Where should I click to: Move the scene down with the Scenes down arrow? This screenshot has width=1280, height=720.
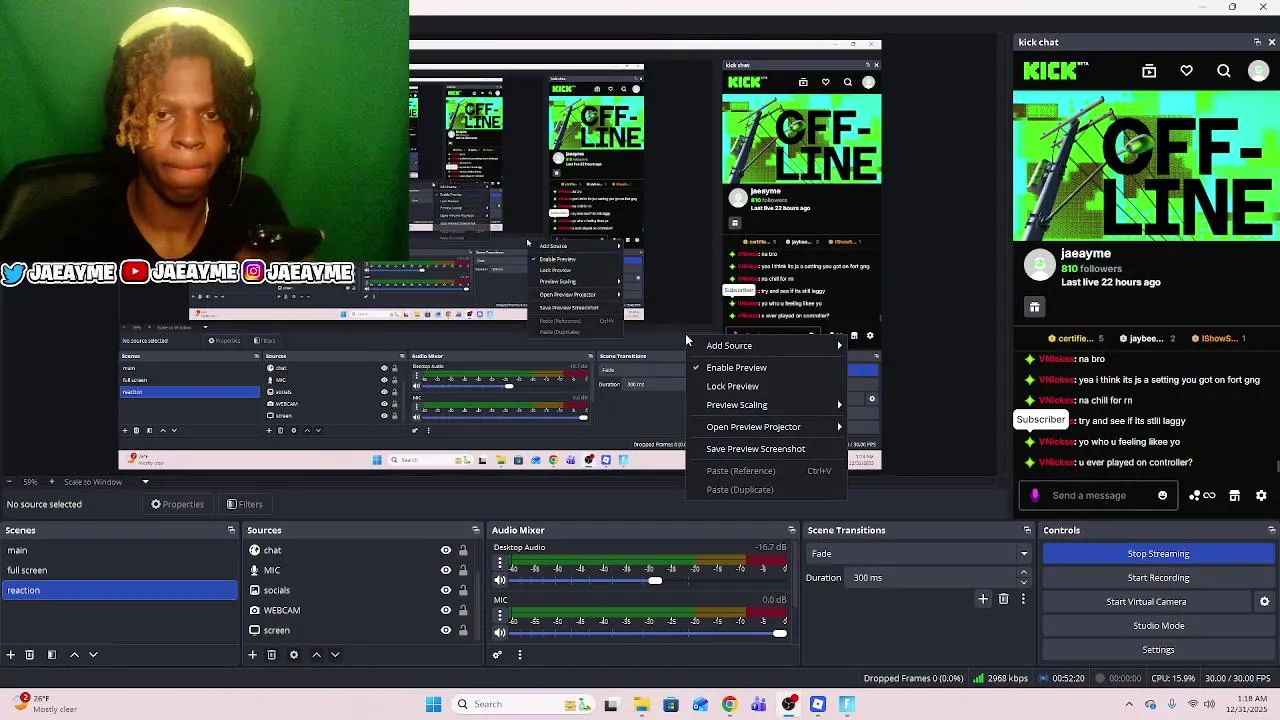(x=93, y=655)
